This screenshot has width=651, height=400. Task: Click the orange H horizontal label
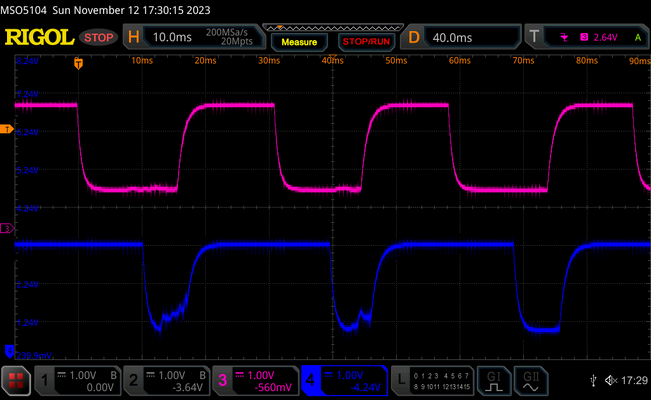point(134,37)
